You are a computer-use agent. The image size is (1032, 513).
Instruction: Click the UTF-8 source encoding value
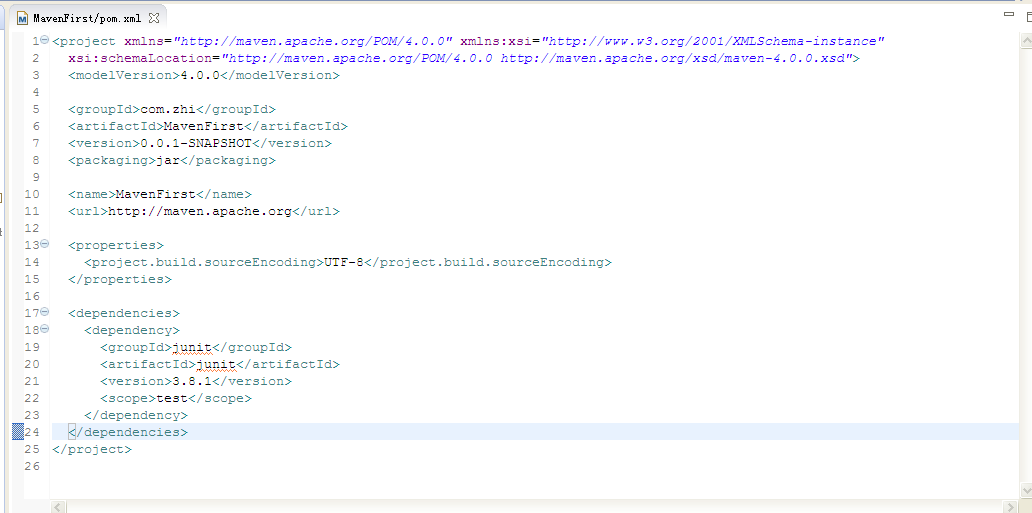tap(344, 262)
